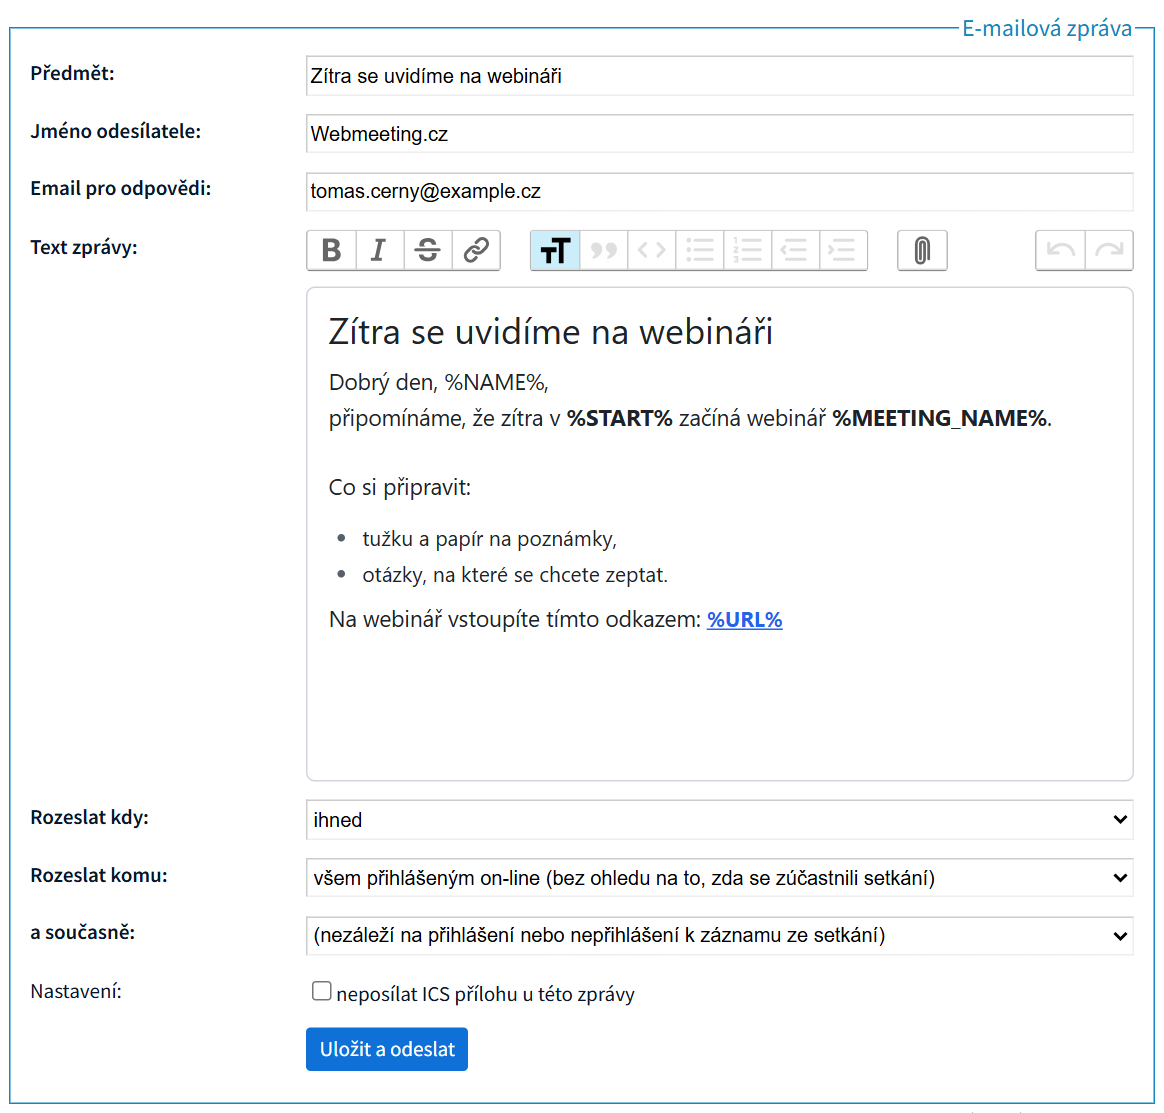The height and width of the screenshot is (1113, 1164).
Task: Click the 'E-mailová zpráva' section title
Action: pos(1047,28)
